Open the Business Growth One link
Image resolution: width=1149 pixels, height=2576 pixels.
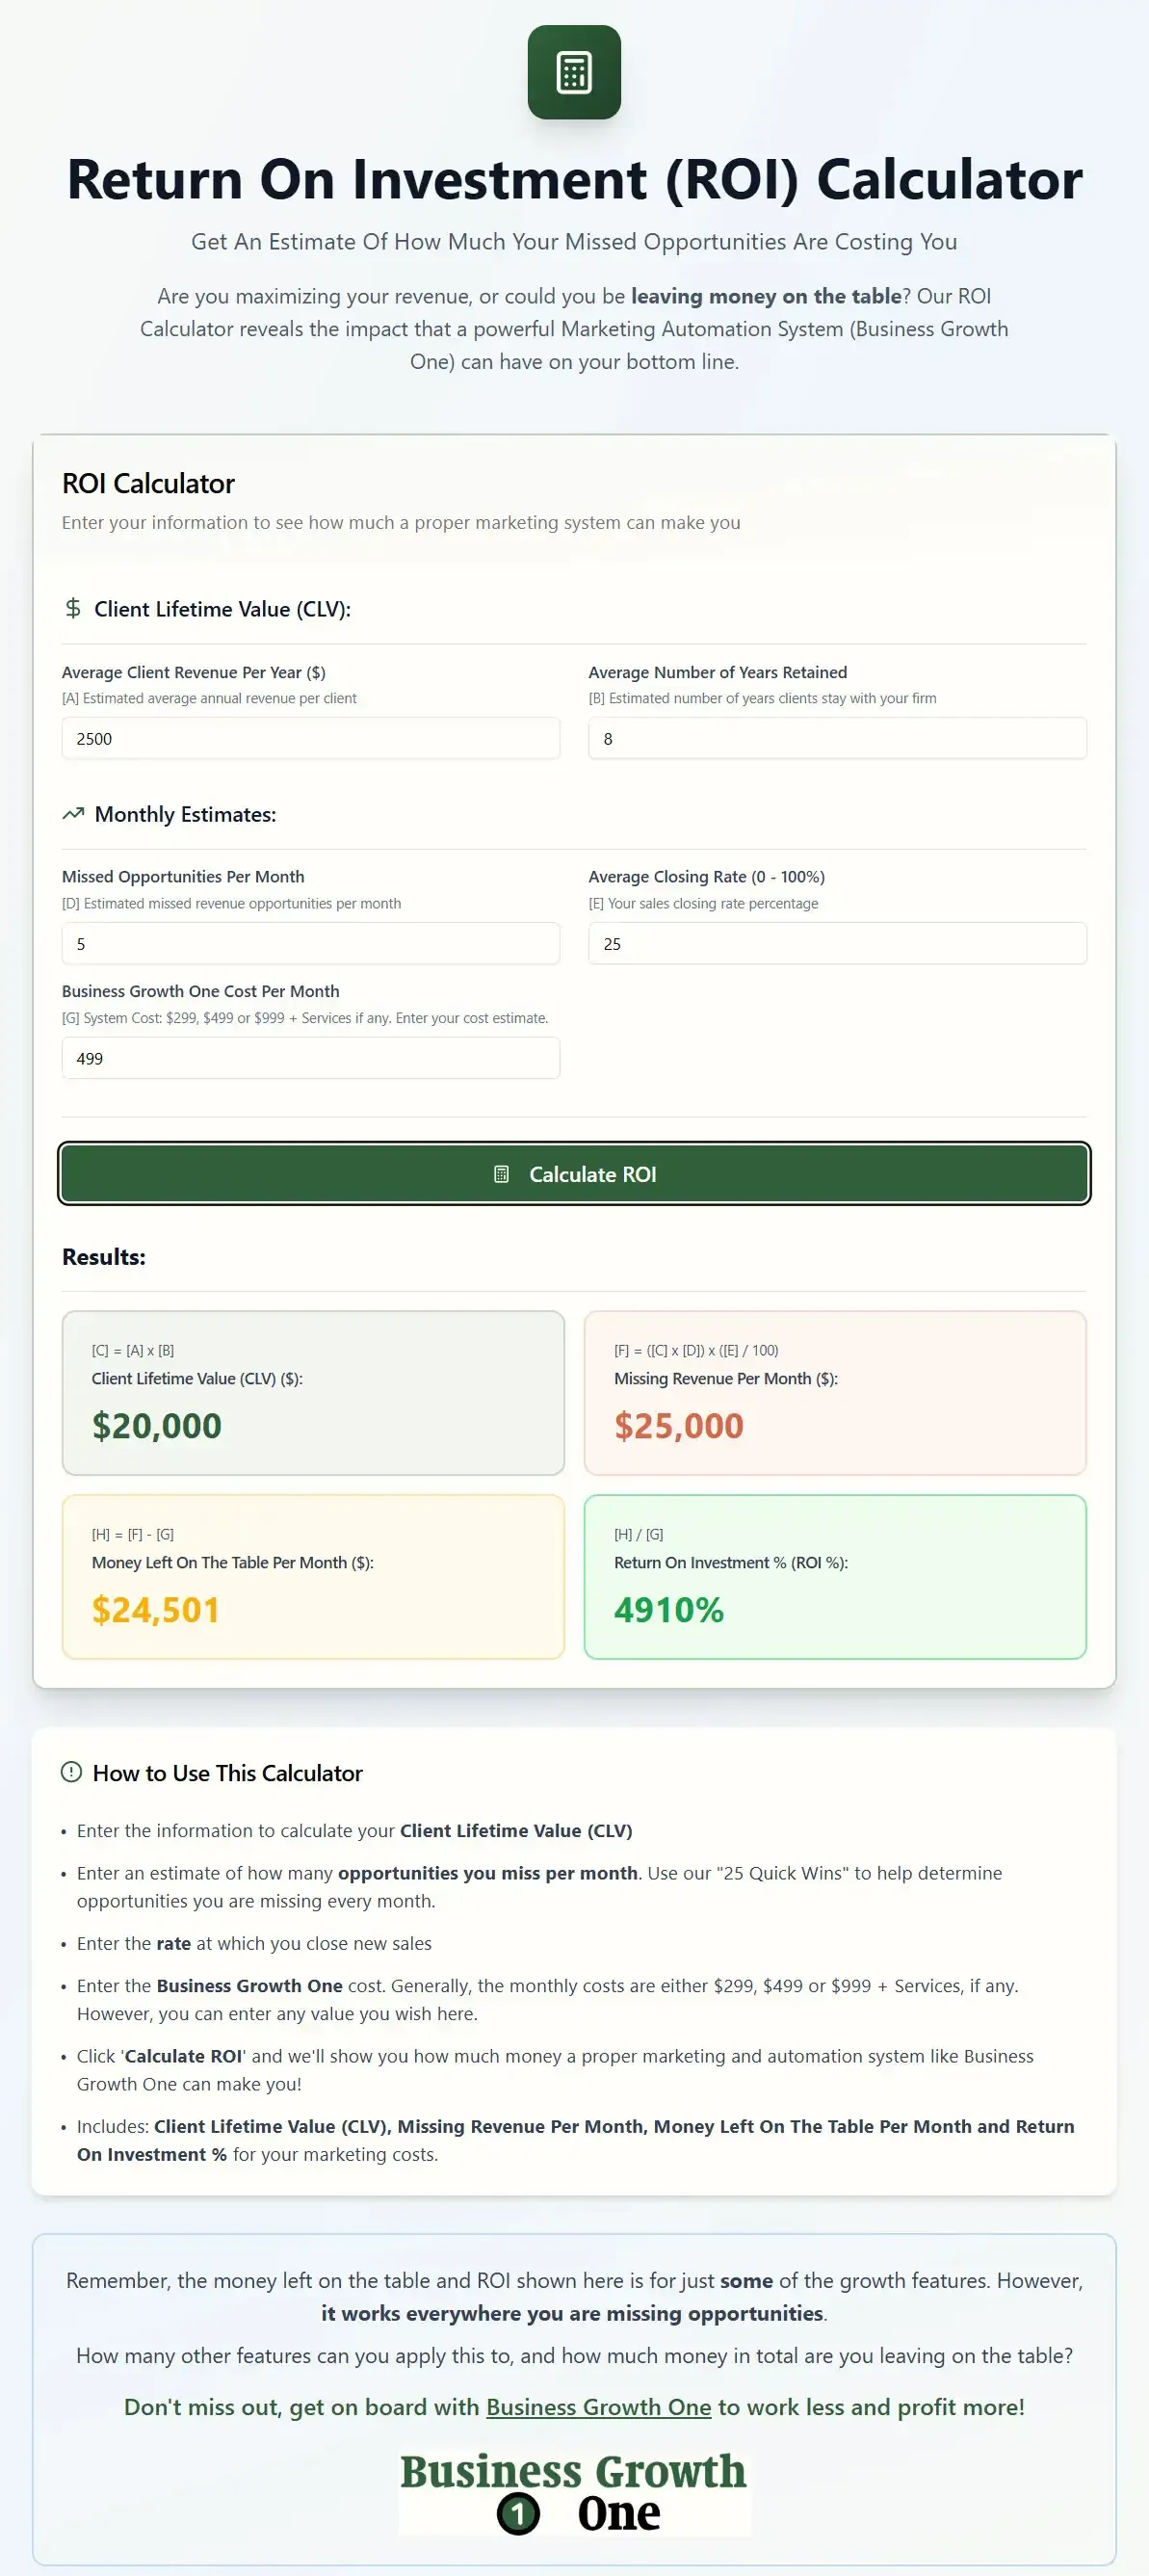point(598,2407)
